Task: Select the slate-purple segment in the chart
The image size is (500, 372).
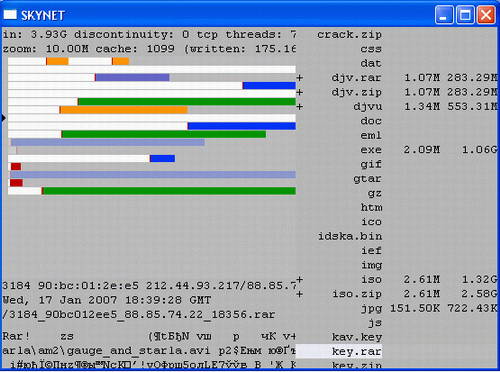Action: pos(132,78)
